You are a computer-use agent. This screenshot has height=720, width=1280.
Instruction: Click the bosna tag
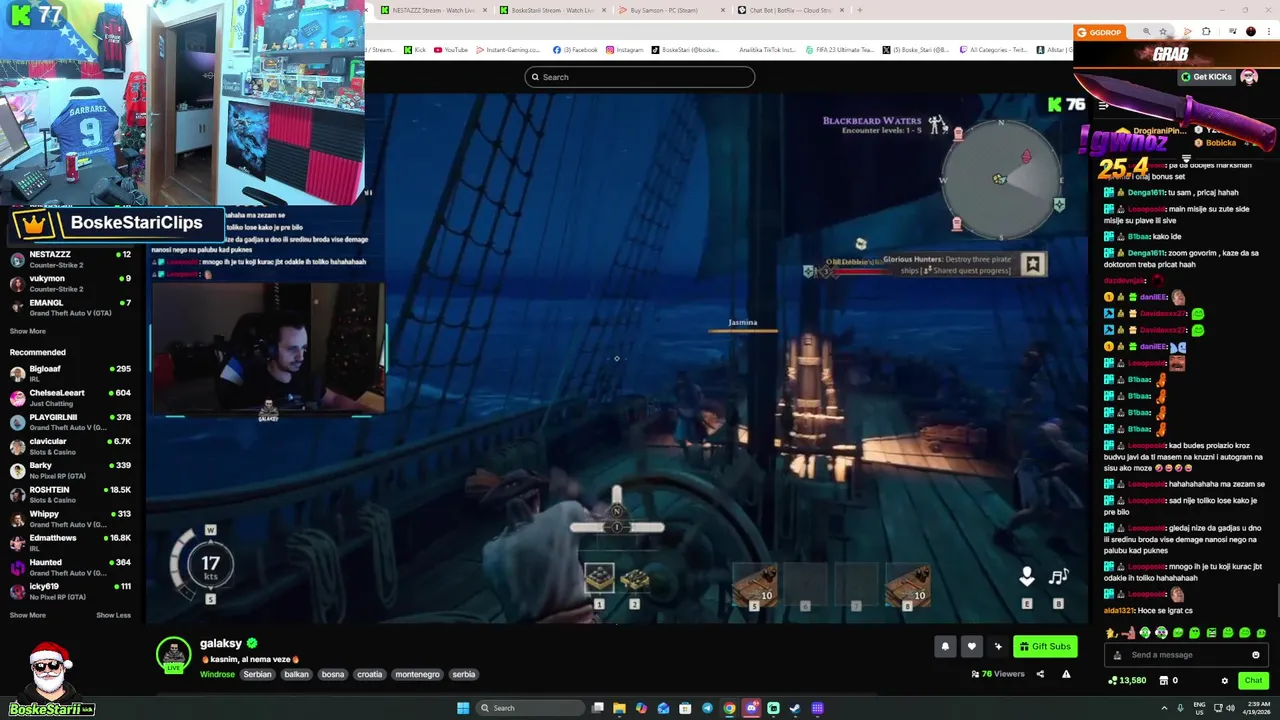click(x=333, y=674)
